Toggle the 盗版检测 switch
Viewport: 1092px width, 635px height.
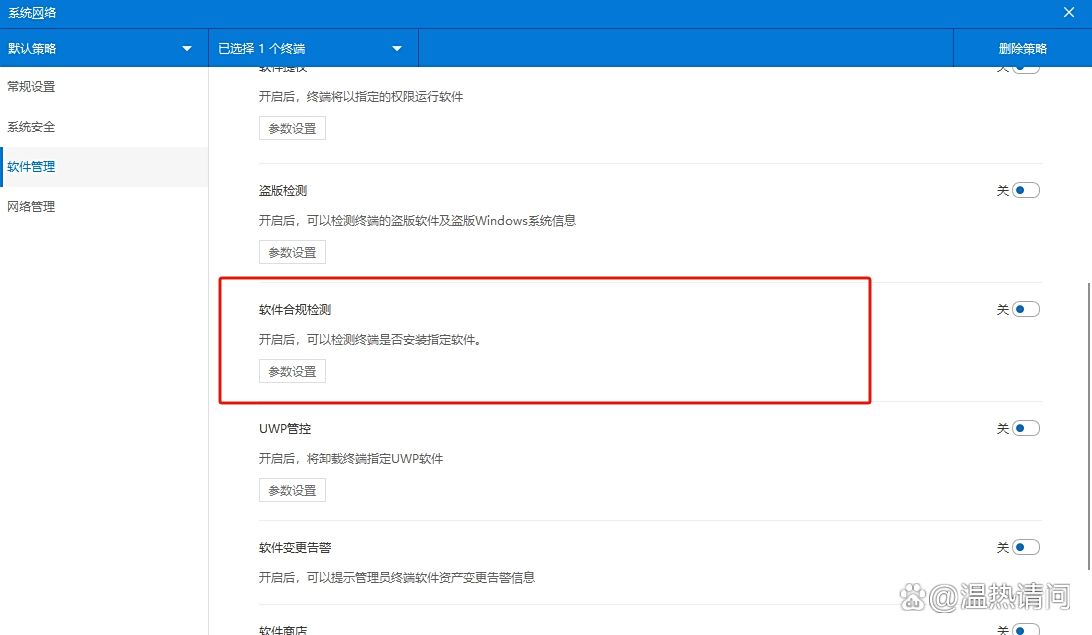[1025, 190]
